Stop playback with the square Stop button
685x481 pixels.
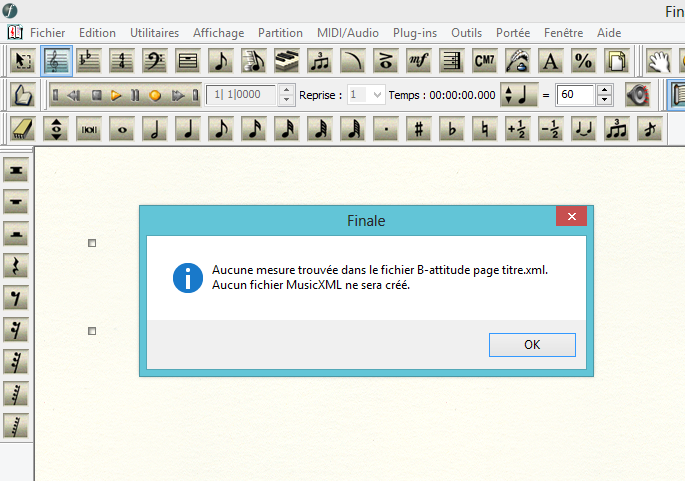coord(97,96)
